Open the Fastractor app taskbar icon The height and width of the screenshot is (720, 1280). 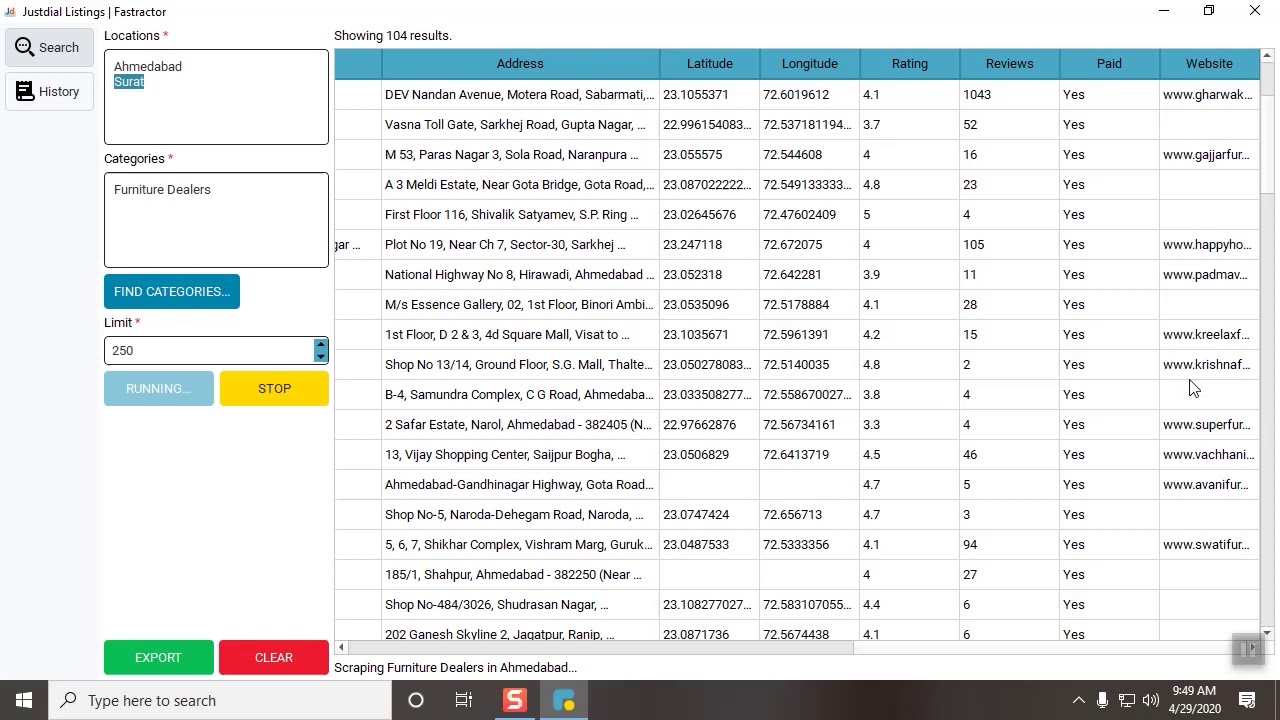[x=564, y=700]
